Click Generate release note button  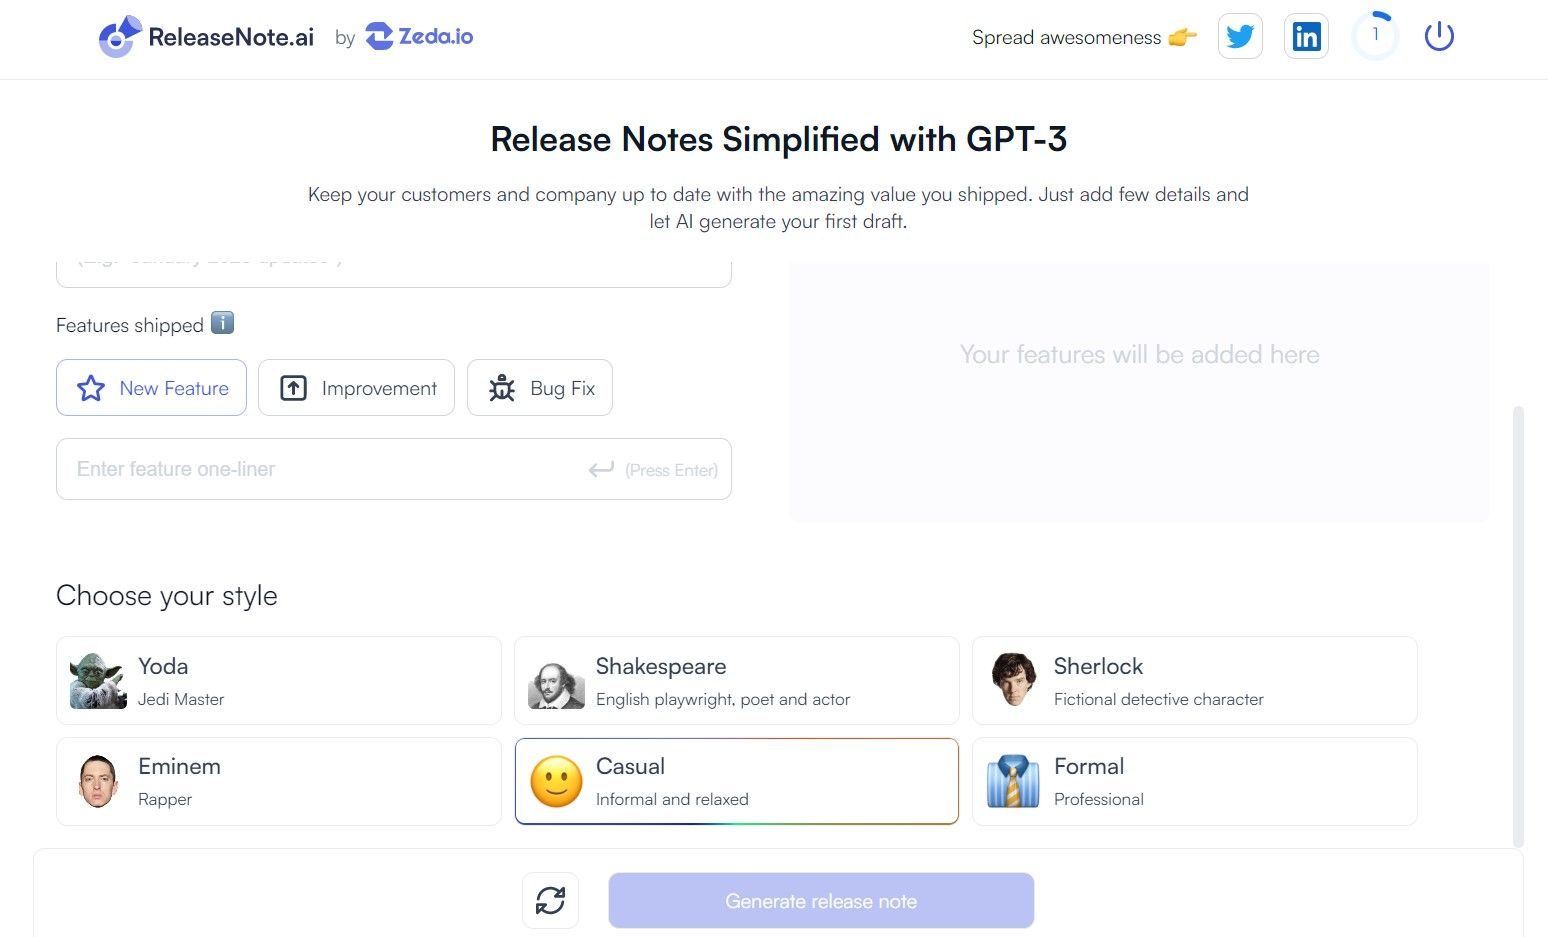click(821, 901)
